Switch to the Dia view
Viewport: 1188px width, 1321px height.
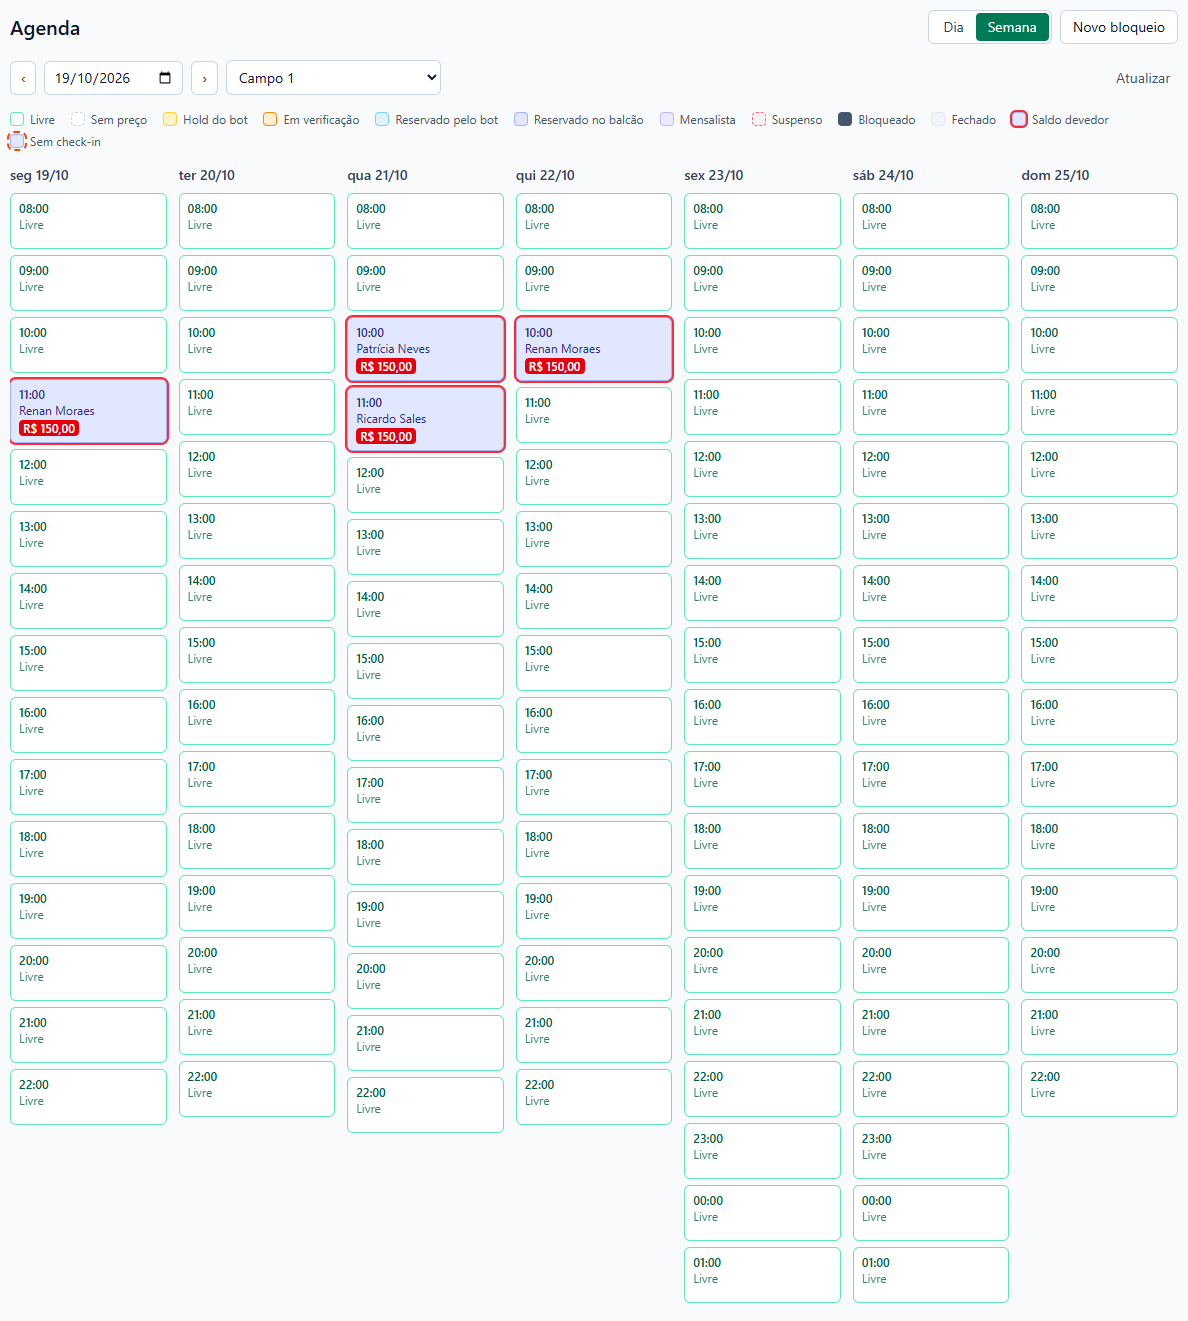[953, 27]
